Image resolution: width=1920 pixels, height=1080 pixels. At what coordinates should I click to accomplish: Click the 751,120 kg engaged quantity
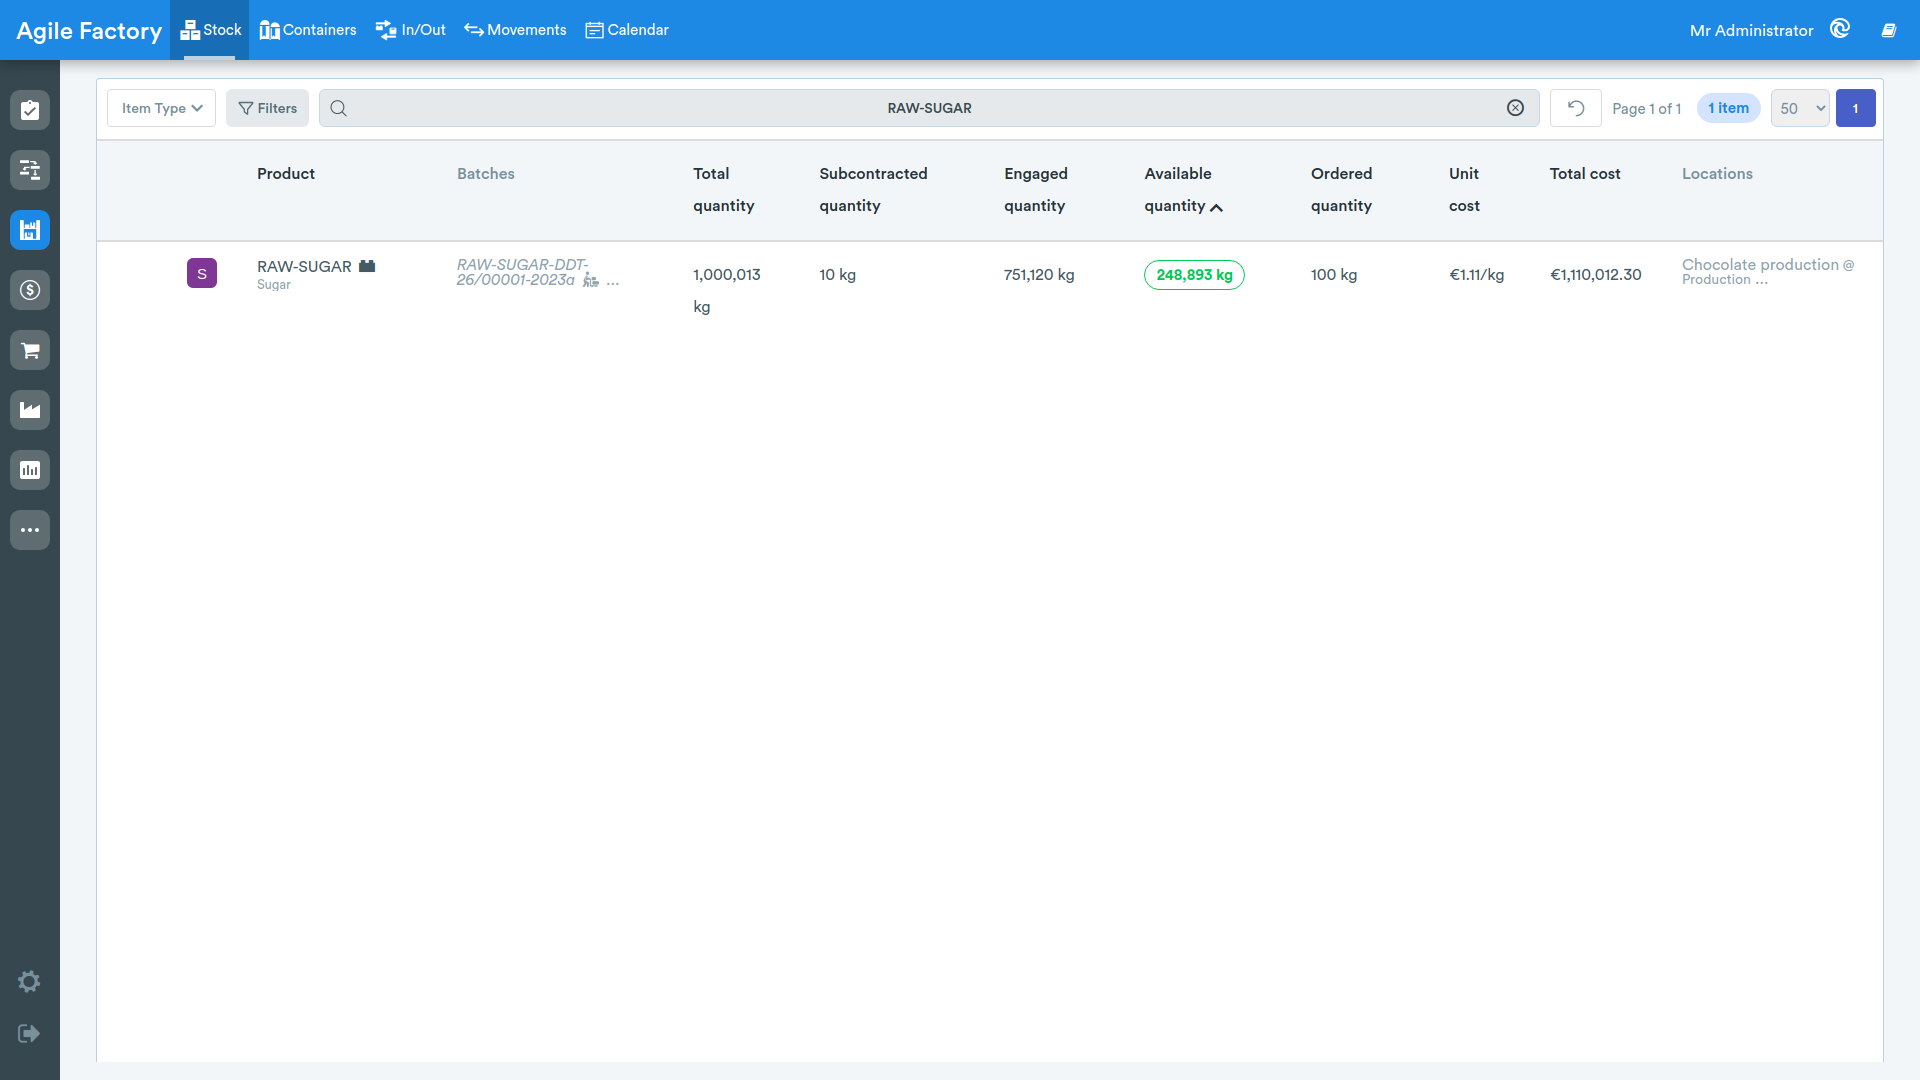pyautogui.click(x=1039, y=274)
